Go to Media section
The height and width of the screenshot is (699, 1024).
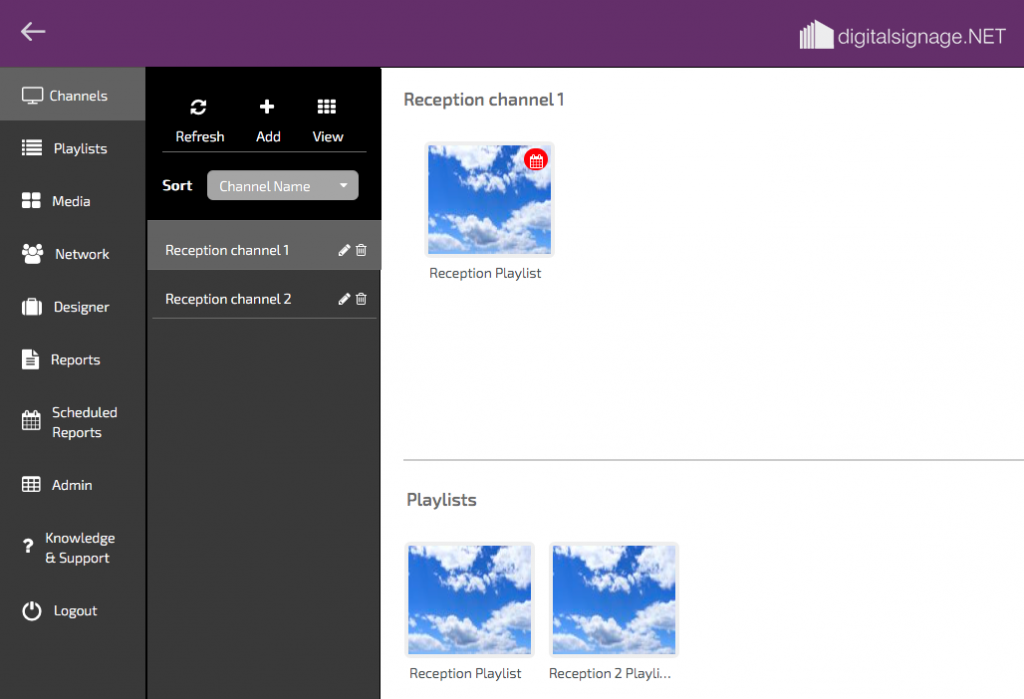click(72, 201)
